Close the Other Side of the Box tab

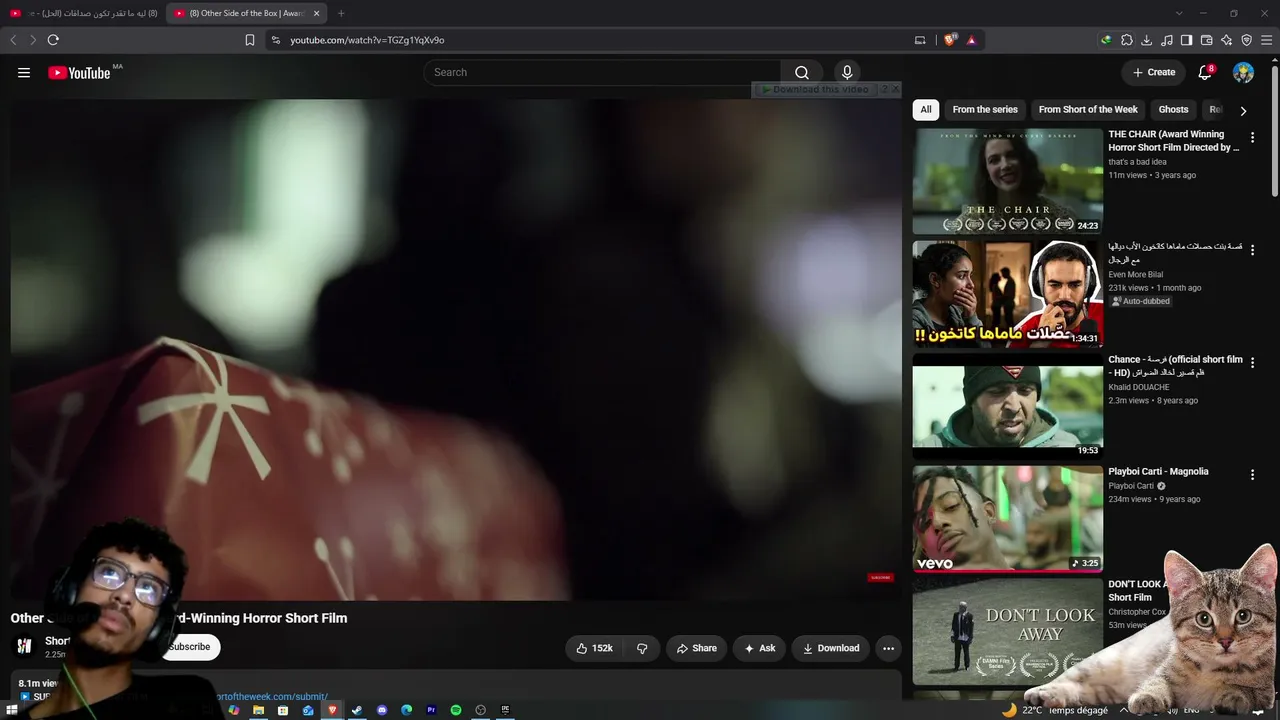pyautogui.click(x=317, y=13)
